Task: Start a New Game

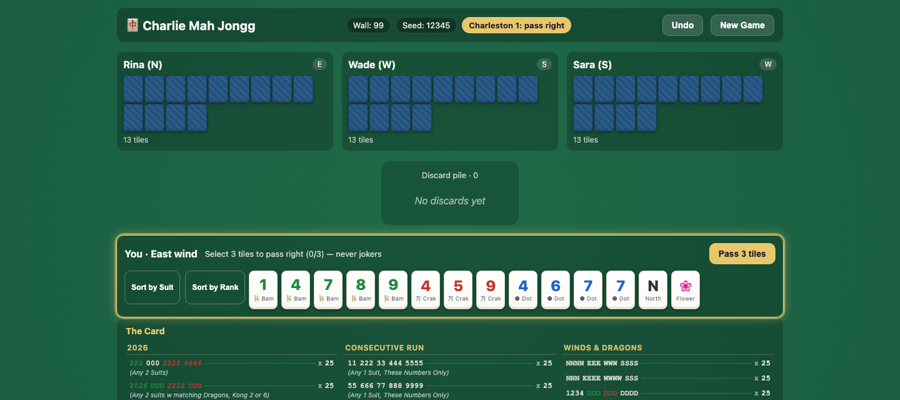Action: (x=742, y=25)
